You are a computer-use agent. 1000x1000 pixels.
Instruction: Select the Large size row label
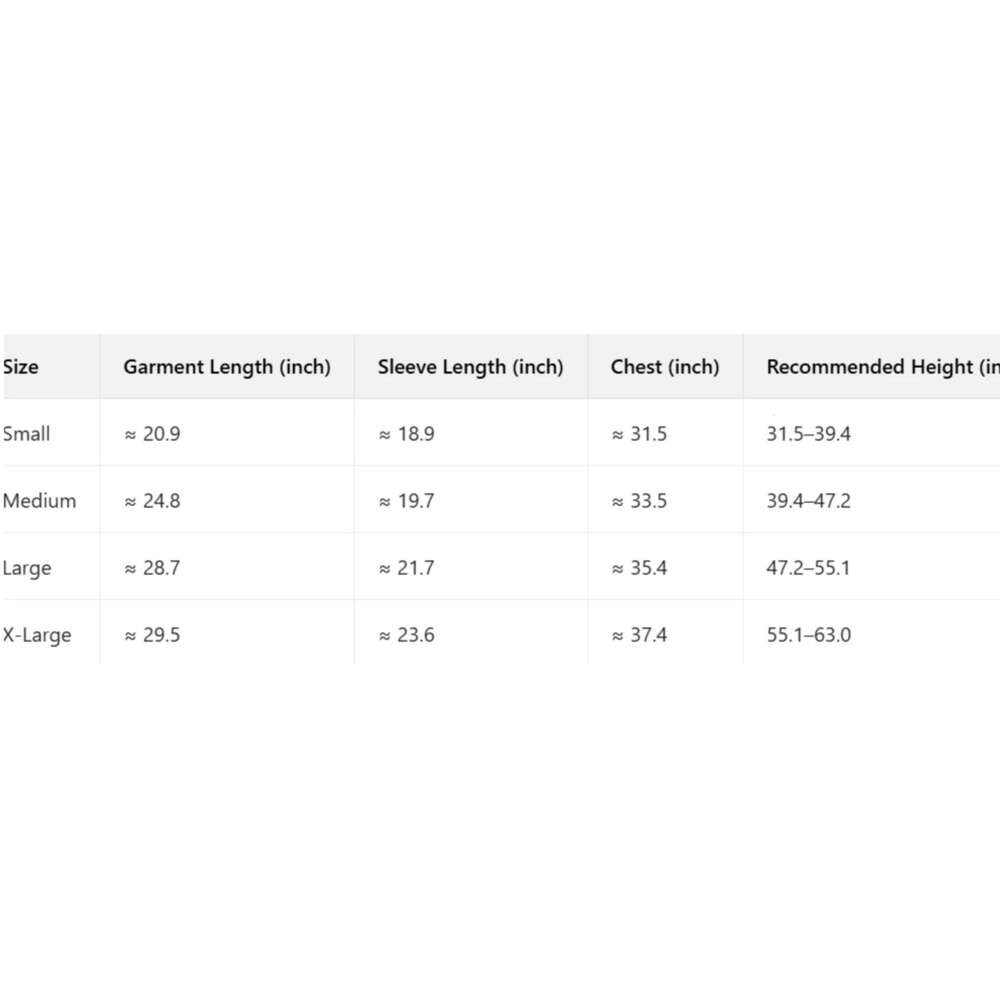pyautogui.click(x=27, y=568)
